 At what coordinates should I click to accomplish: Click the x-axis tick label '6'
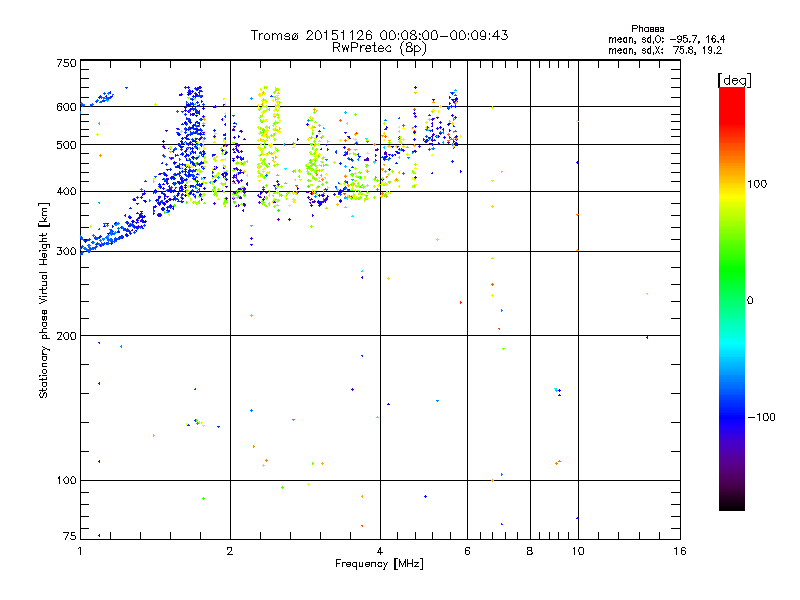coord(467,551)
